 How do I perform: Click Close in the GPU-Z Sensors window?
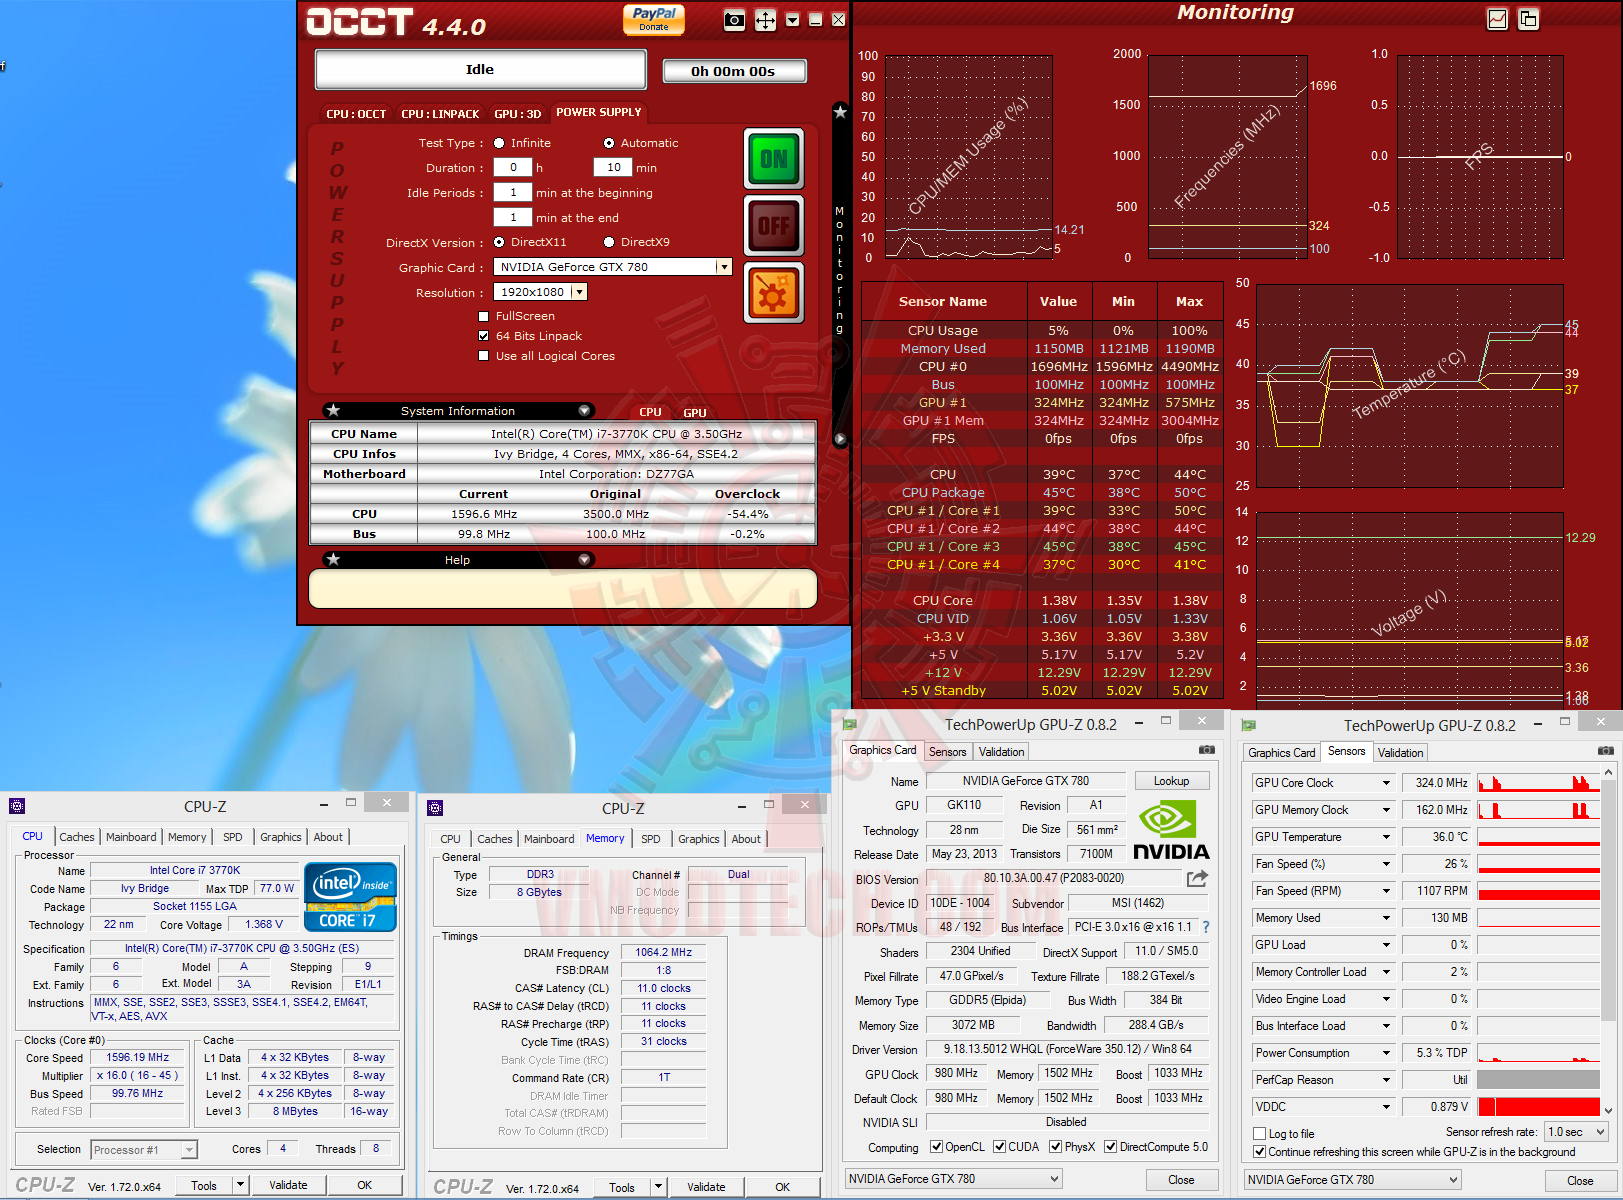point(1580,1180)
